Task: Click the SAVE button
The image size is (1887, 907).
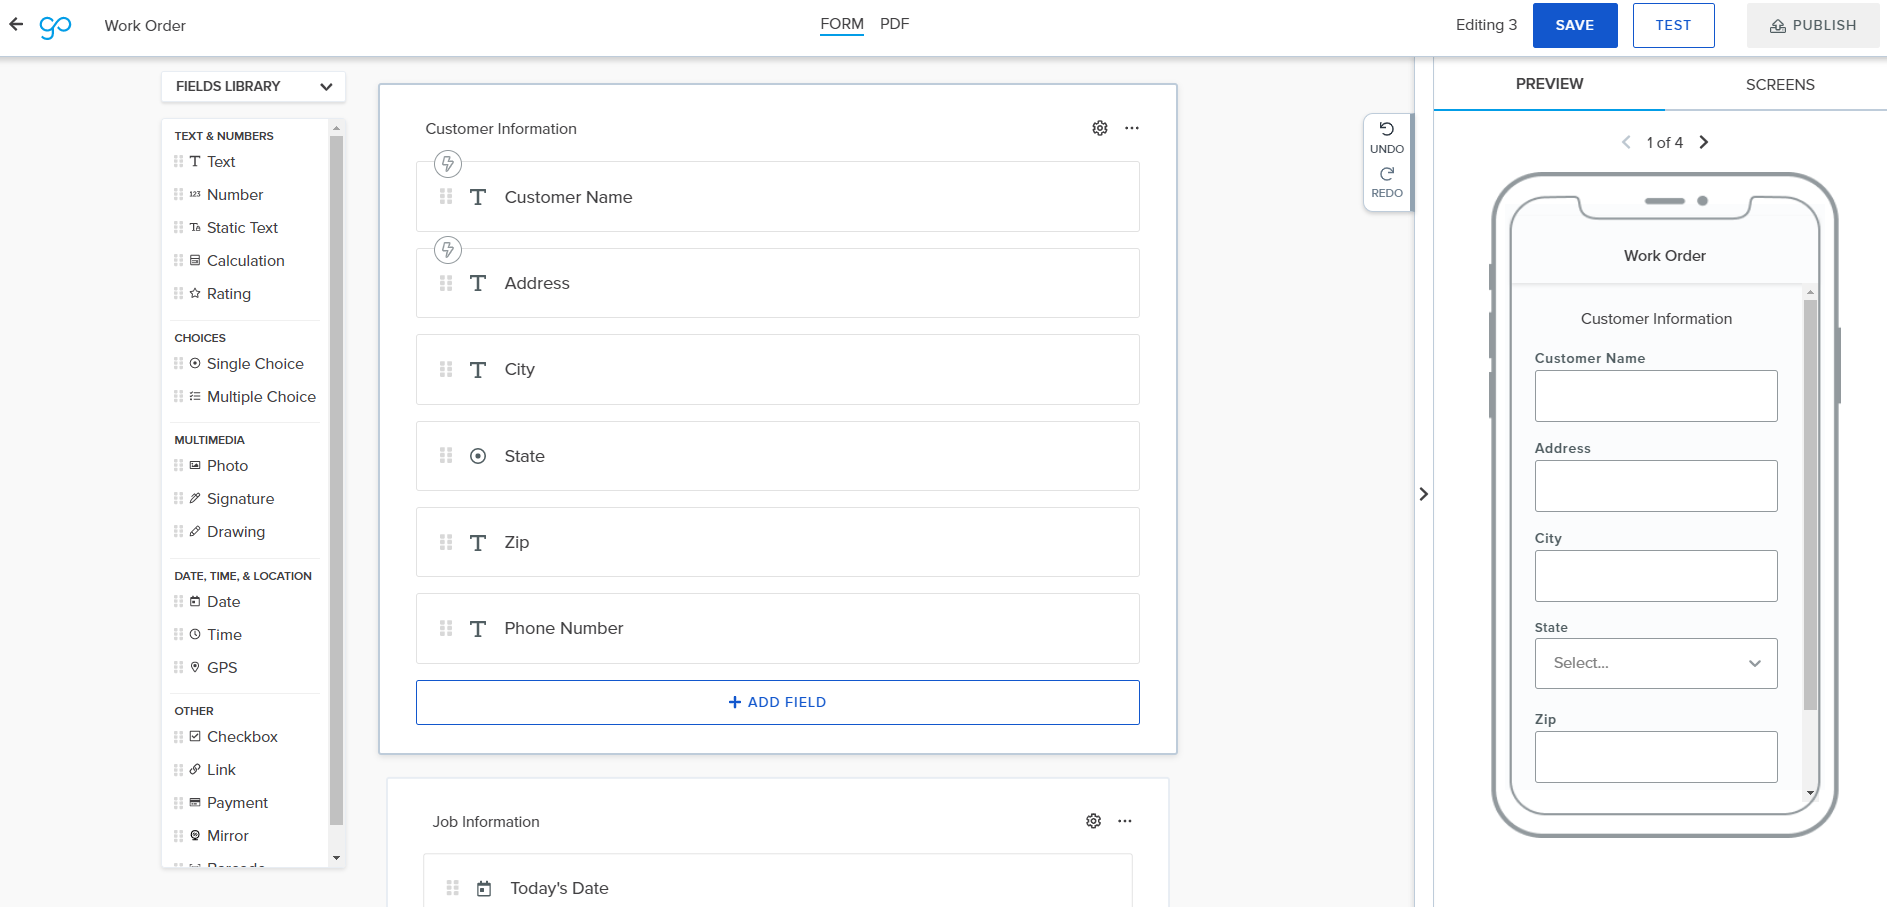Action: coord(1575,26)
